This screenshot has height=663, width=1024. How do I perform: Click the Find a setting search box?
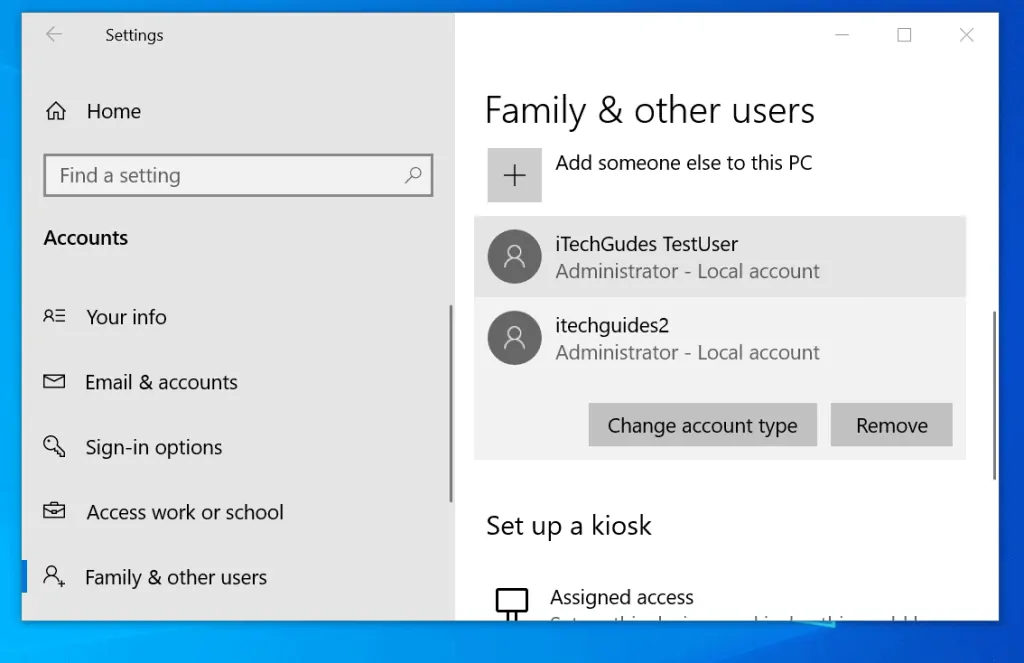(225, 176)
